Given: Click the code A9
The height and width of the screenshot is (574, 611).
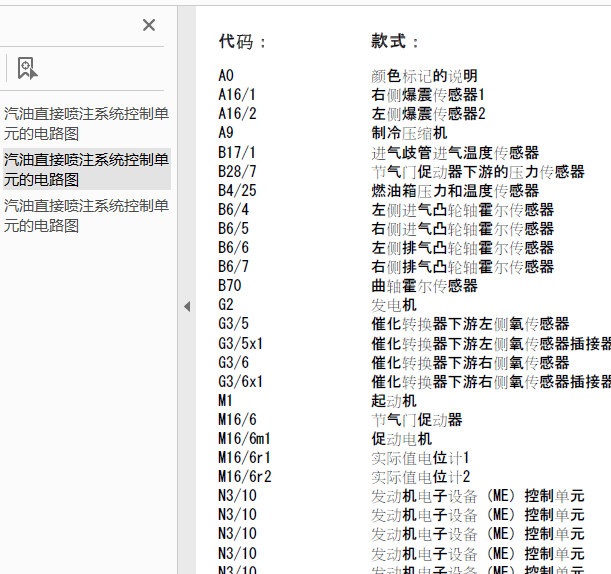Looking at the screenshot, I should pos(226,133).
